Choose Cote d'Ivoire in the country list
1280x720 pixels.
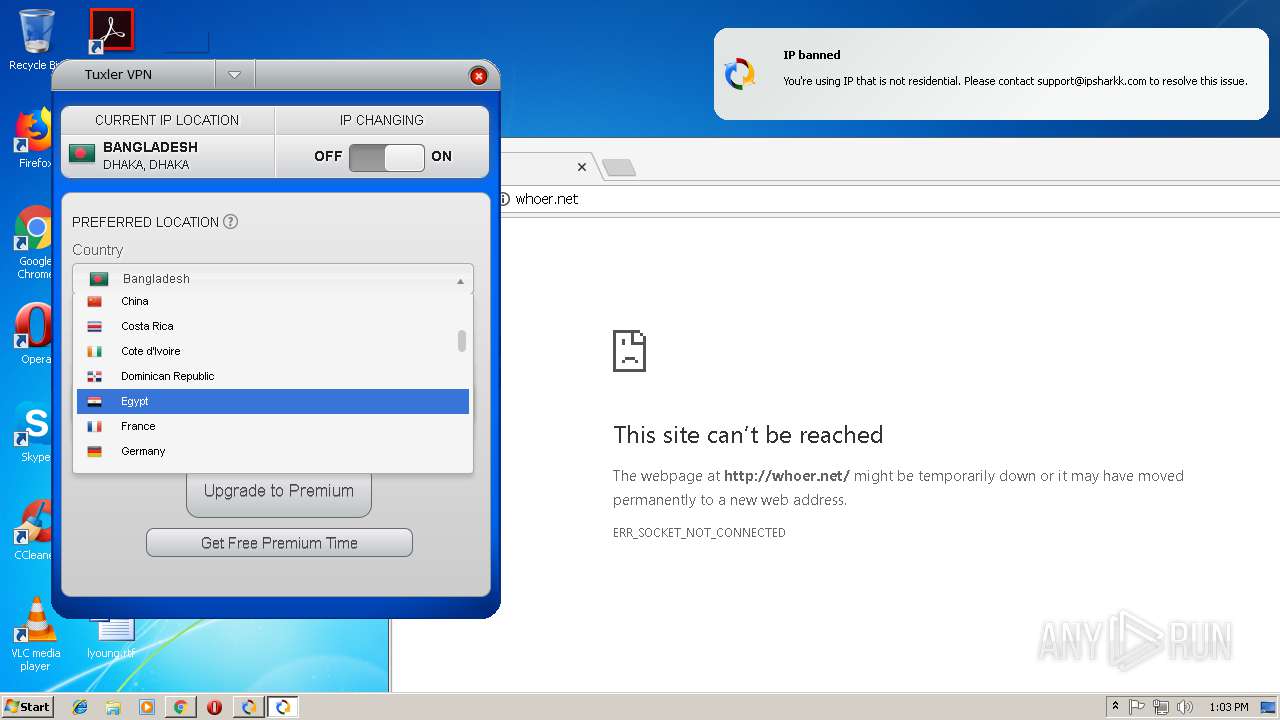tap(272, 351)
